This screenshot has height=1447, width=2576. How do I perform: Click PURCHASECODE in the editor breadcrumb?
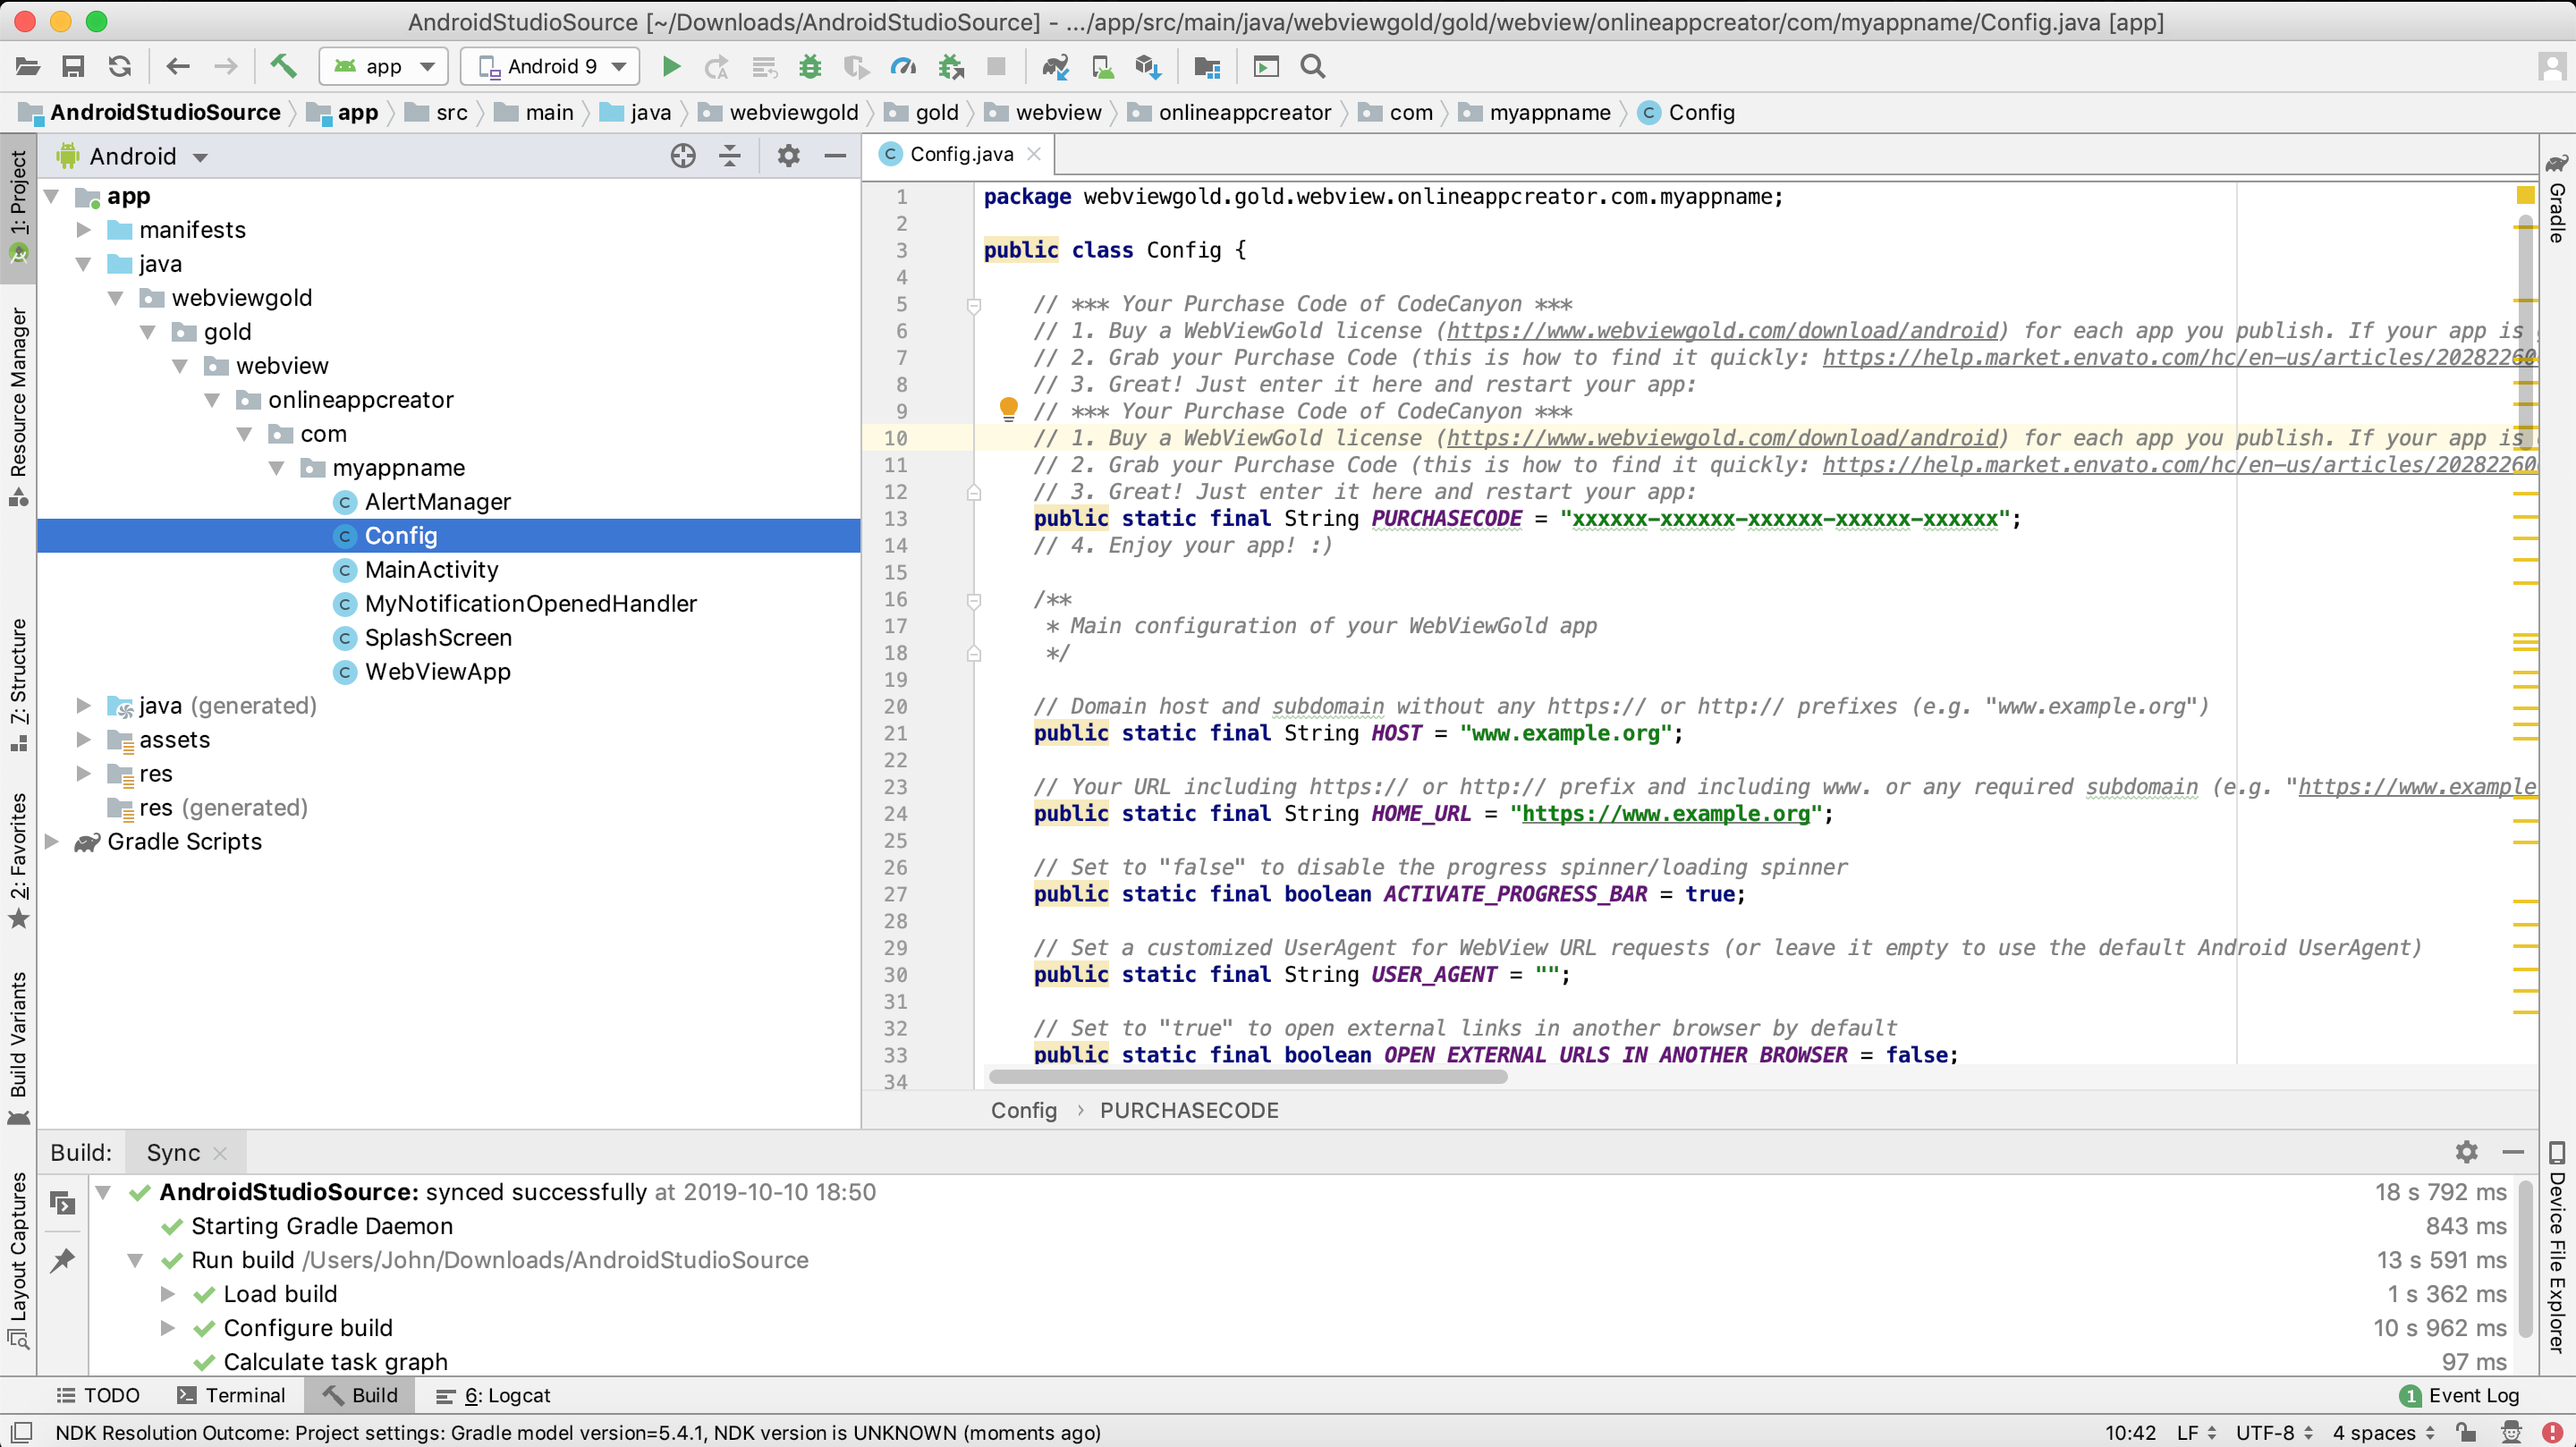pyautogui.click(x=1189, y=1110)
